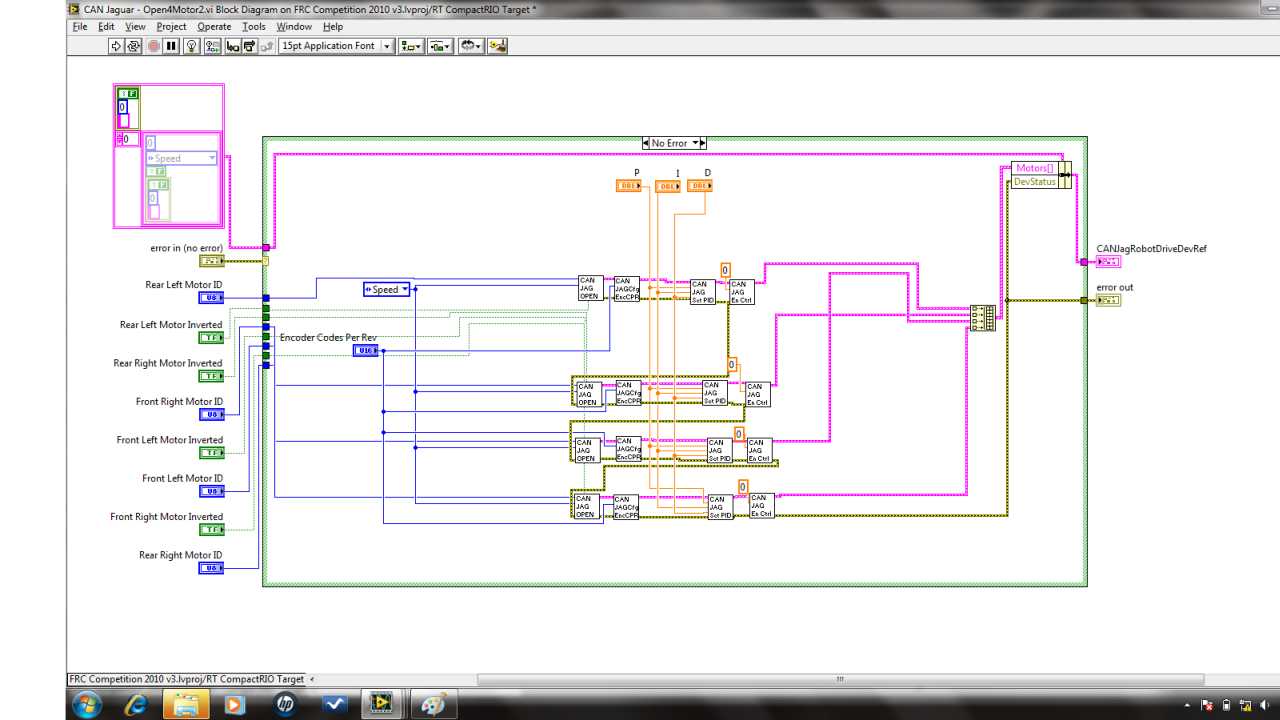This screenshot has height=720, width=1280.
Task: Select the CANJagRobotDriveDevRef indicator terminal
Action: tap(1108, 262)
